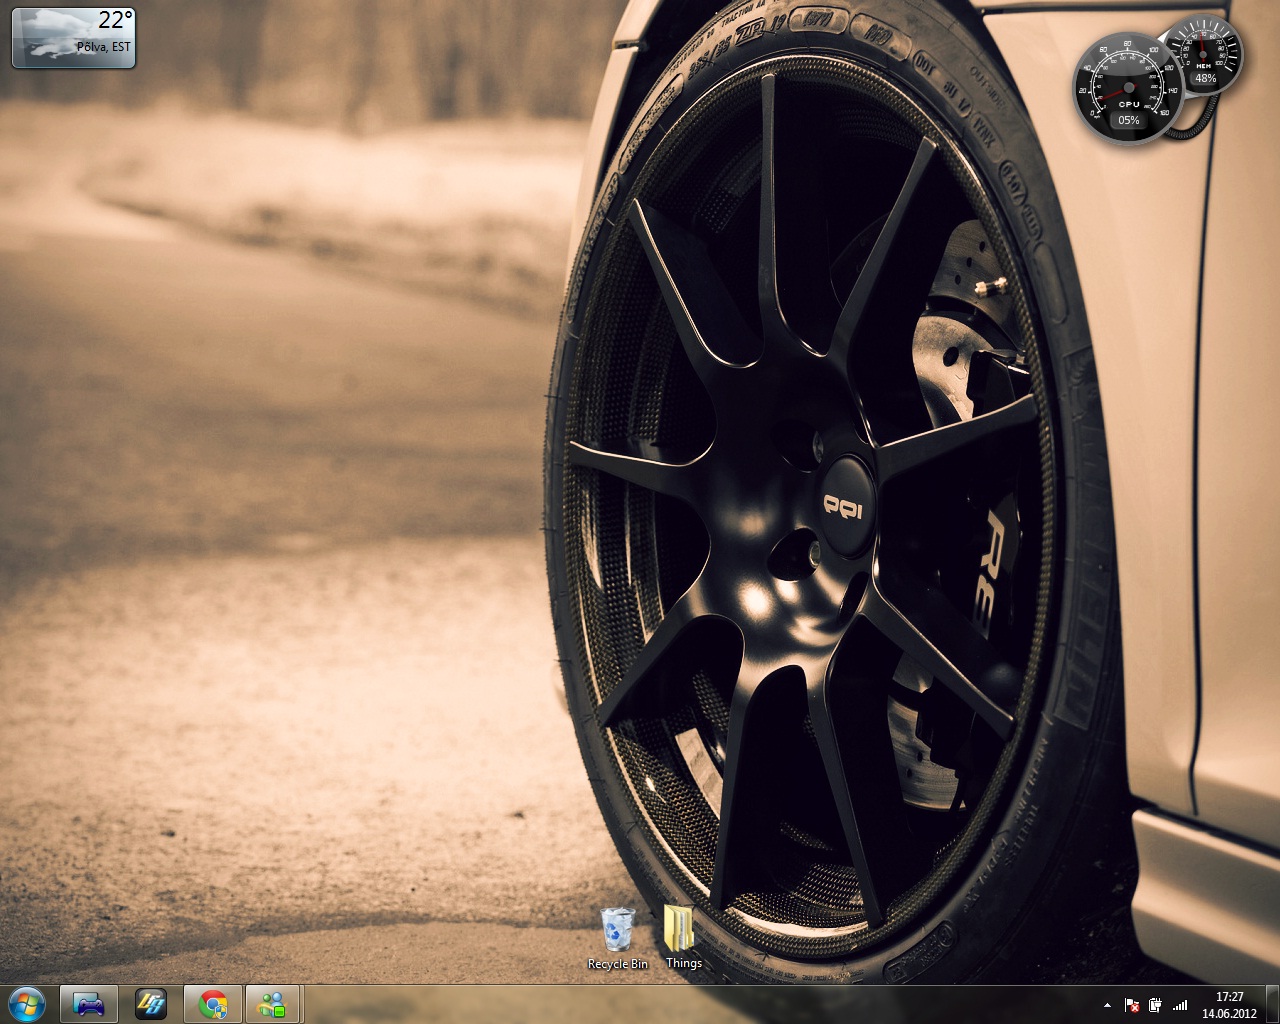Image resolution: width=1280 pixels, height=1024 pixels.
Task: Open the Windows Start menu
Action: coord(26,1003)
